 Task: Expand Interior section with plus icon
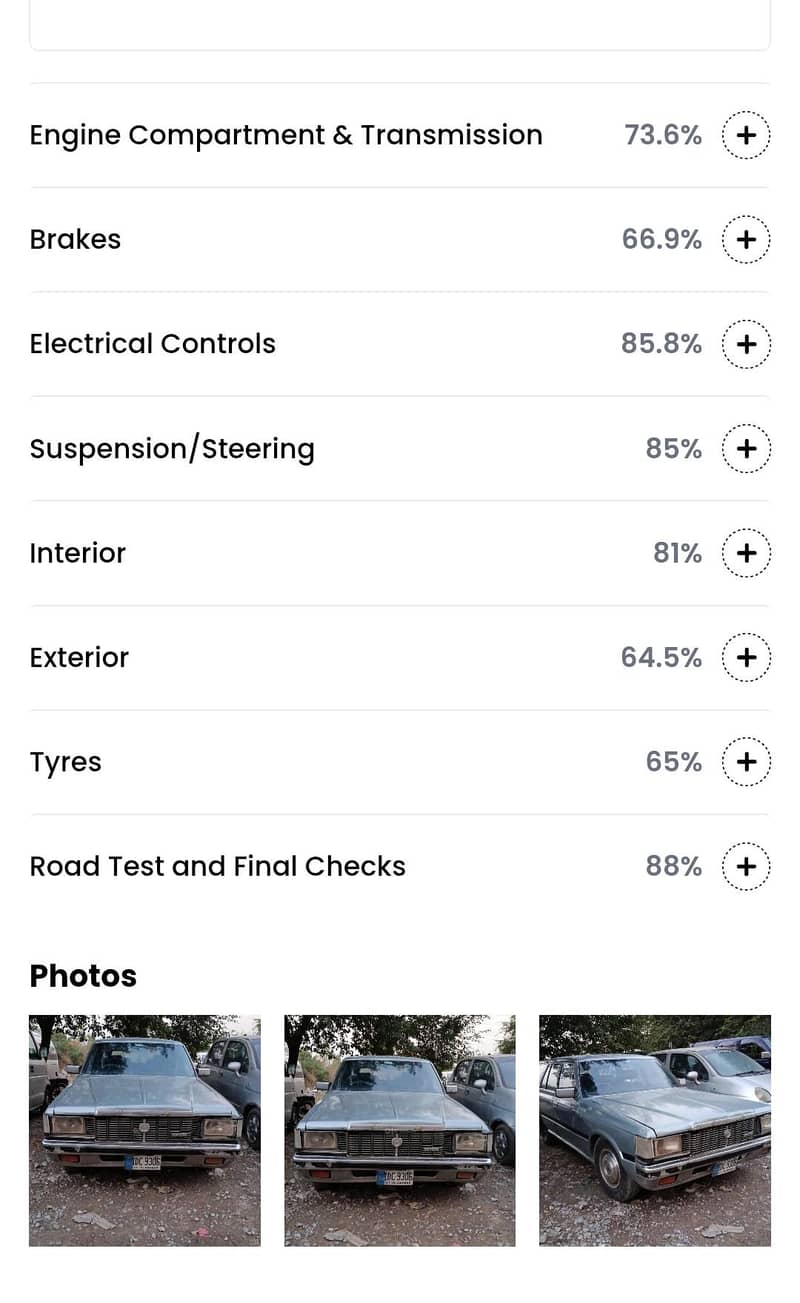pos(746,553)
